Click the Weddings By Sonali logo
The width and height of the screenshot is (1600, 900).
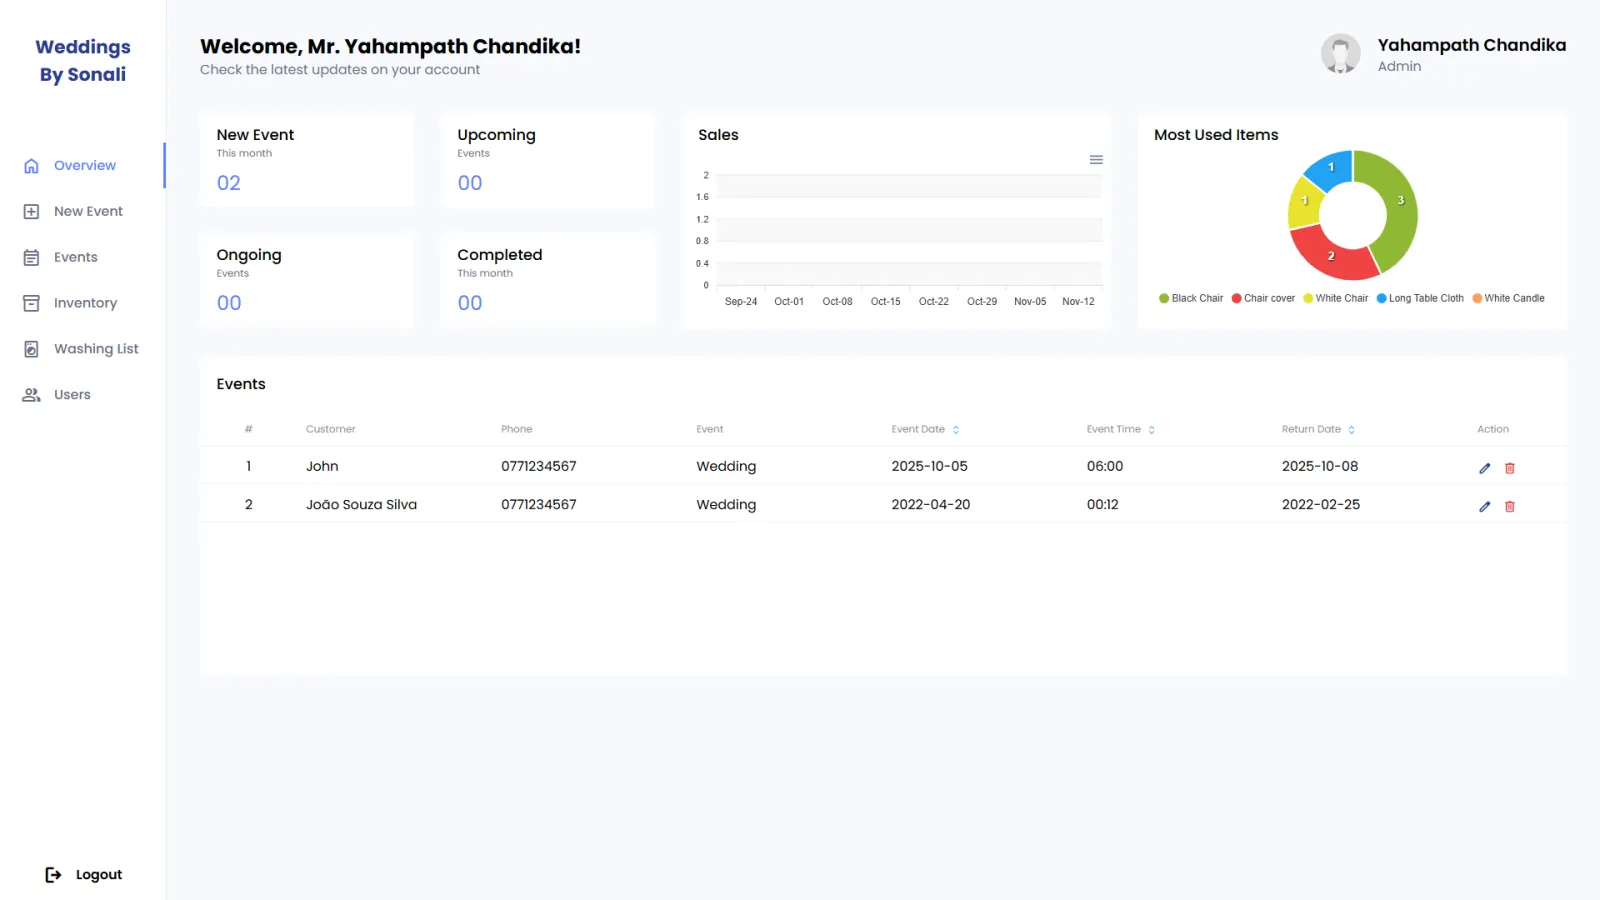[x=83, y=60]
